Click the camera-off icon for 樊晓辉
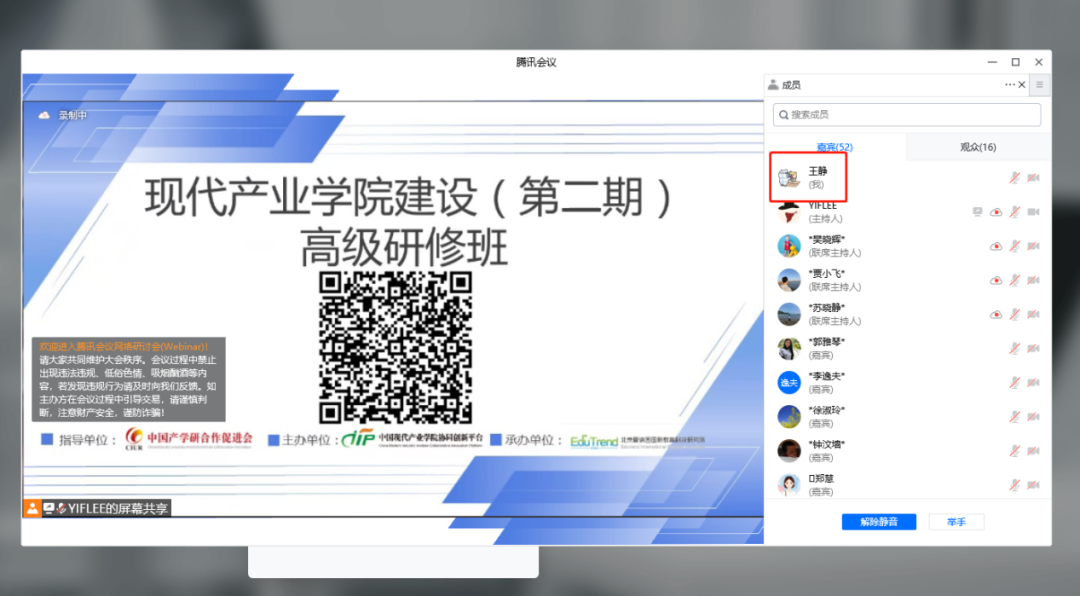This screenshot has width=1080, height=596. click(x=1033, y=246)
